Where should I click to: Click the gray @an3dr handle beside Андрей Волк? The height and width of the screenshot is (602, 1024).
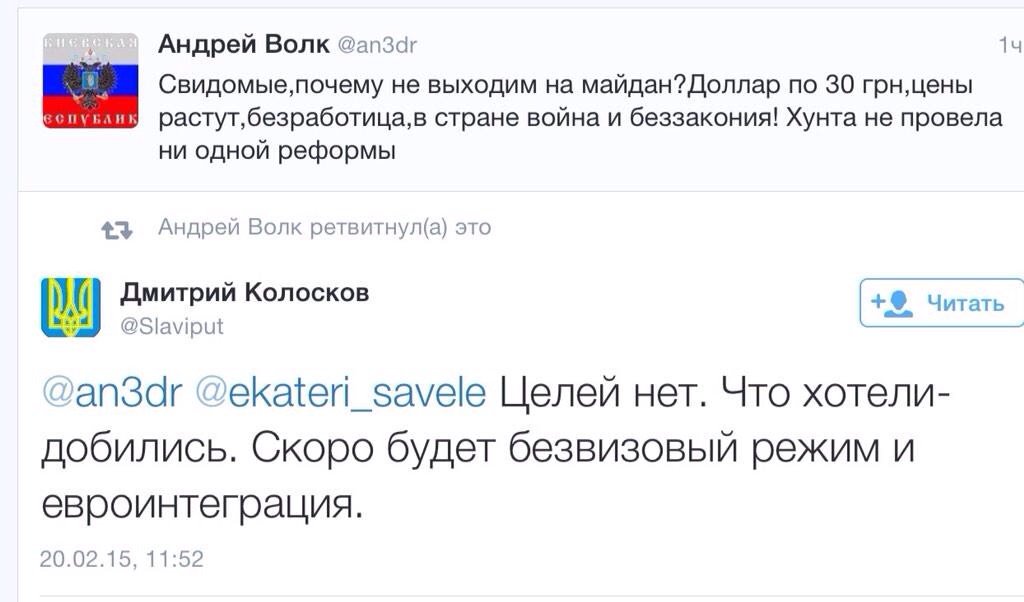(x=377, y=45)
